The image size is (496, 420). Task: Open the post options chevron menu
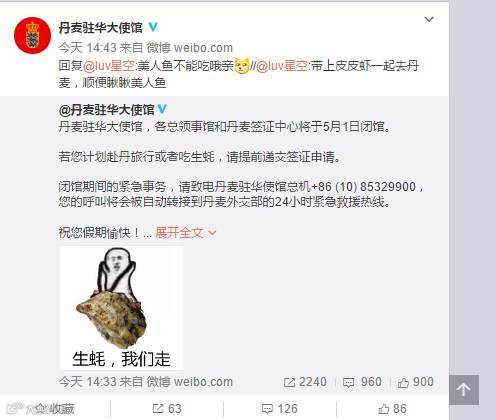pos(429,20)
